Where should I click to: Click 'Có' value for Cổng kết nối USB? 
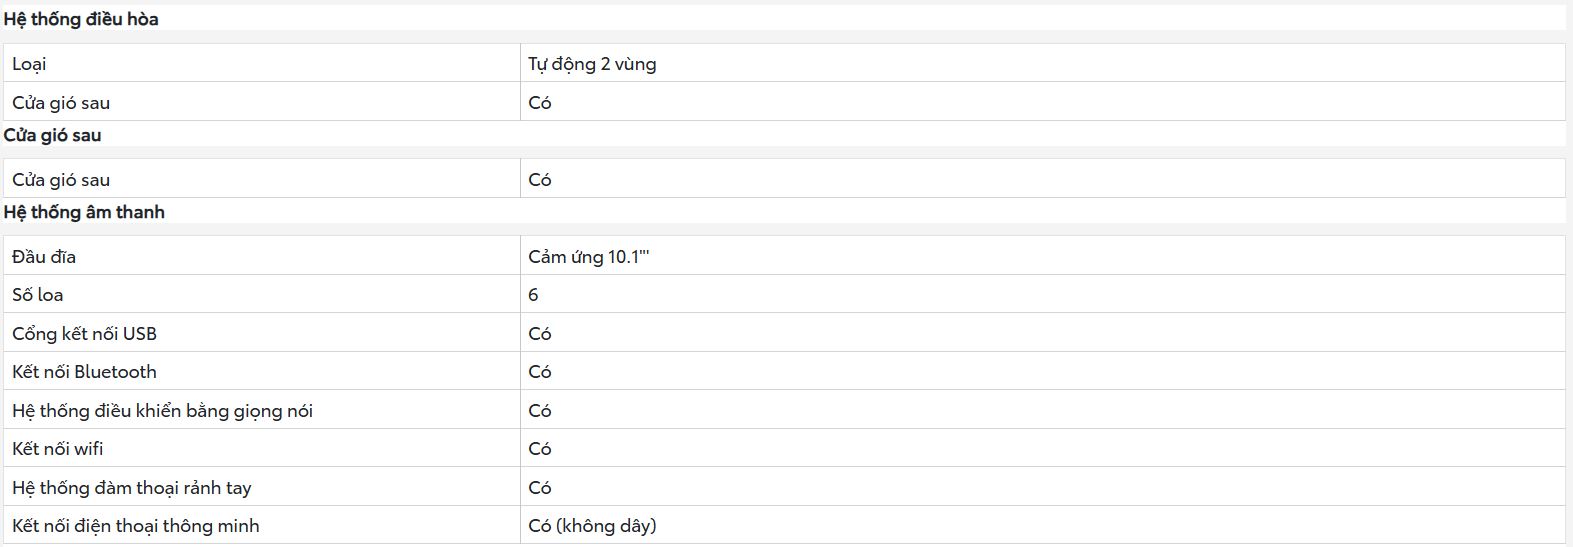(x=540, y=333)
